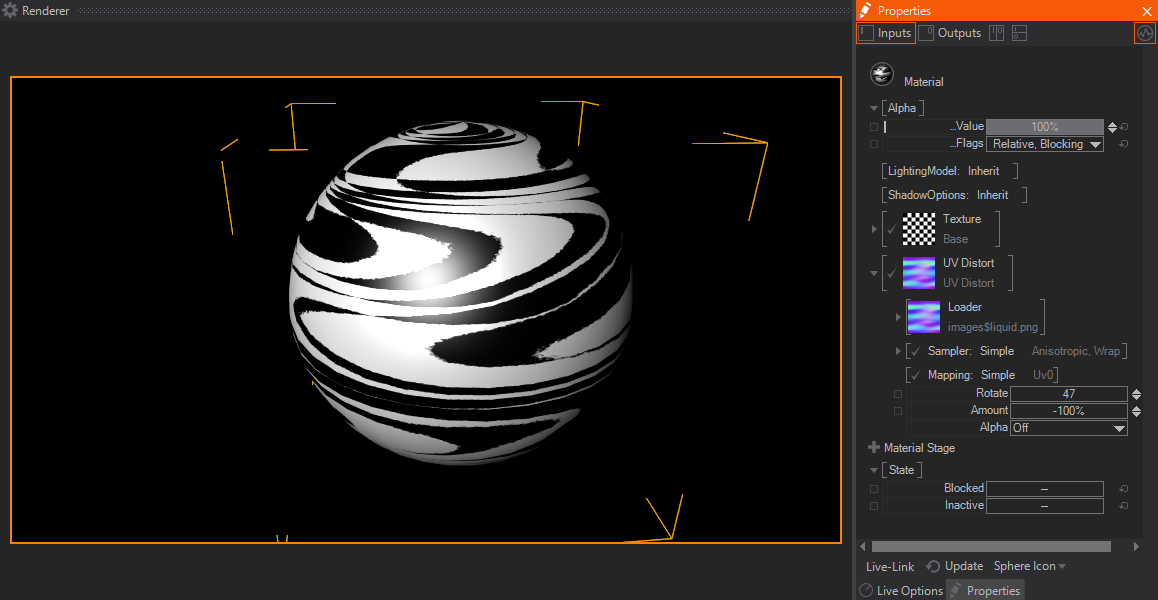This screenshot has width=1158, height=600.
Task: Click the Rotate value field showing 47
Action: 1068,394
